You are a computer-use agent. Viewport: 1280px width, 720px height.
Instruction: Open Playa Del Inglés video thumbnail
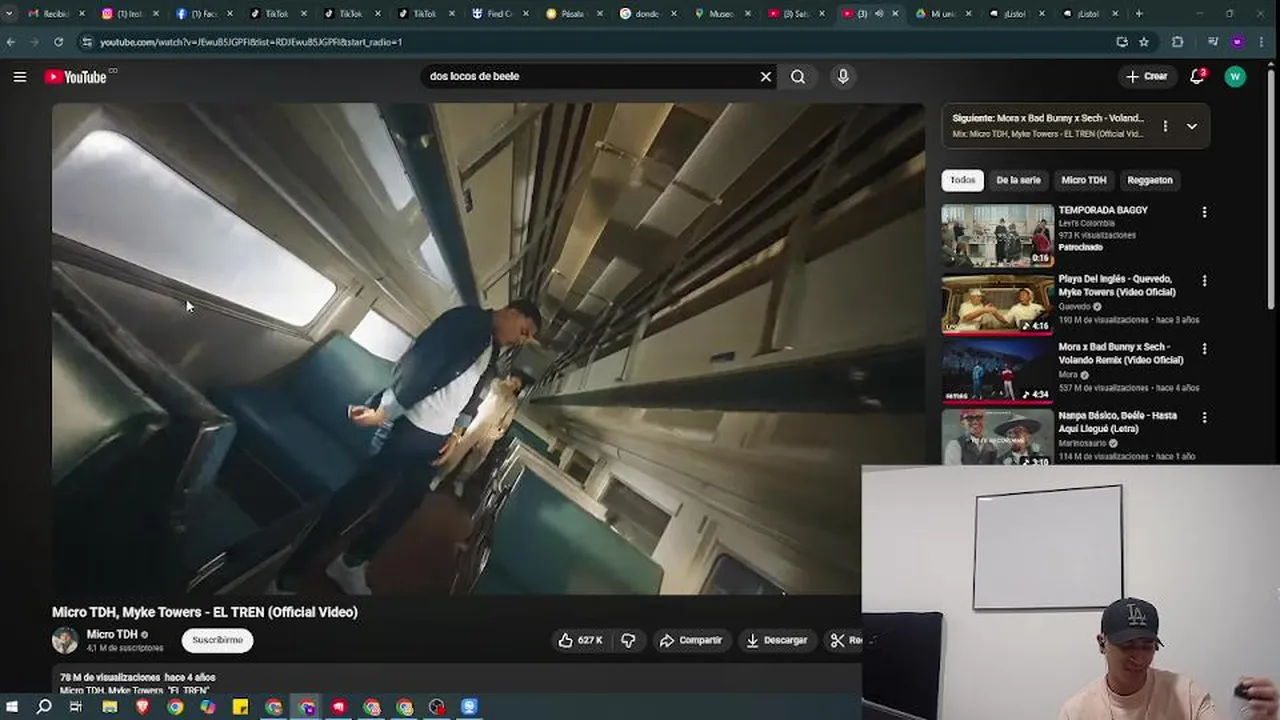tap(998, 303)
